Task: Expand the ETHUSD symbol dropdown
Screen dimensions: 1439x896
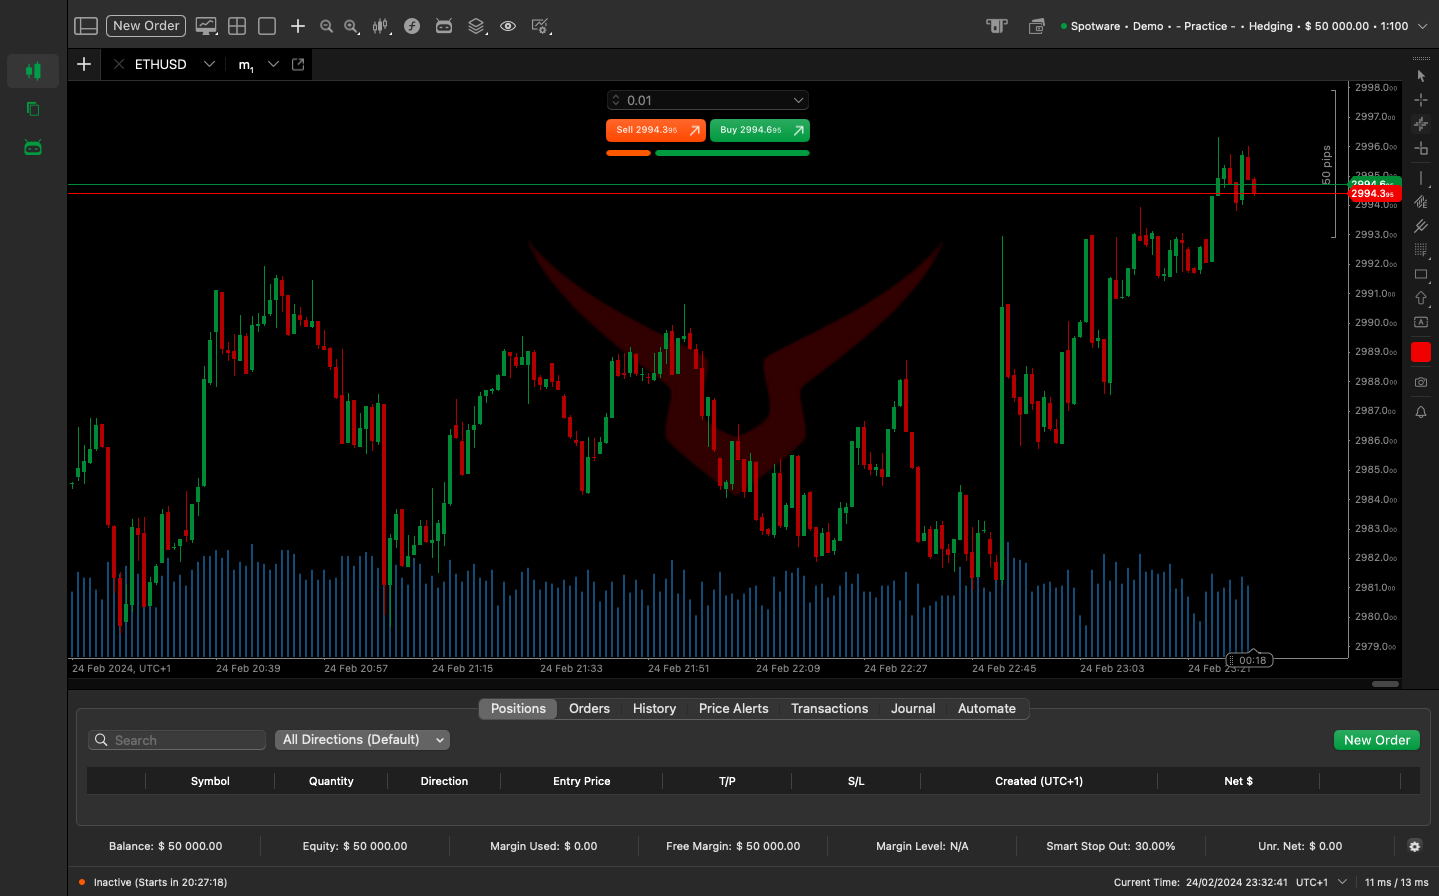Action: pos(209,64)
